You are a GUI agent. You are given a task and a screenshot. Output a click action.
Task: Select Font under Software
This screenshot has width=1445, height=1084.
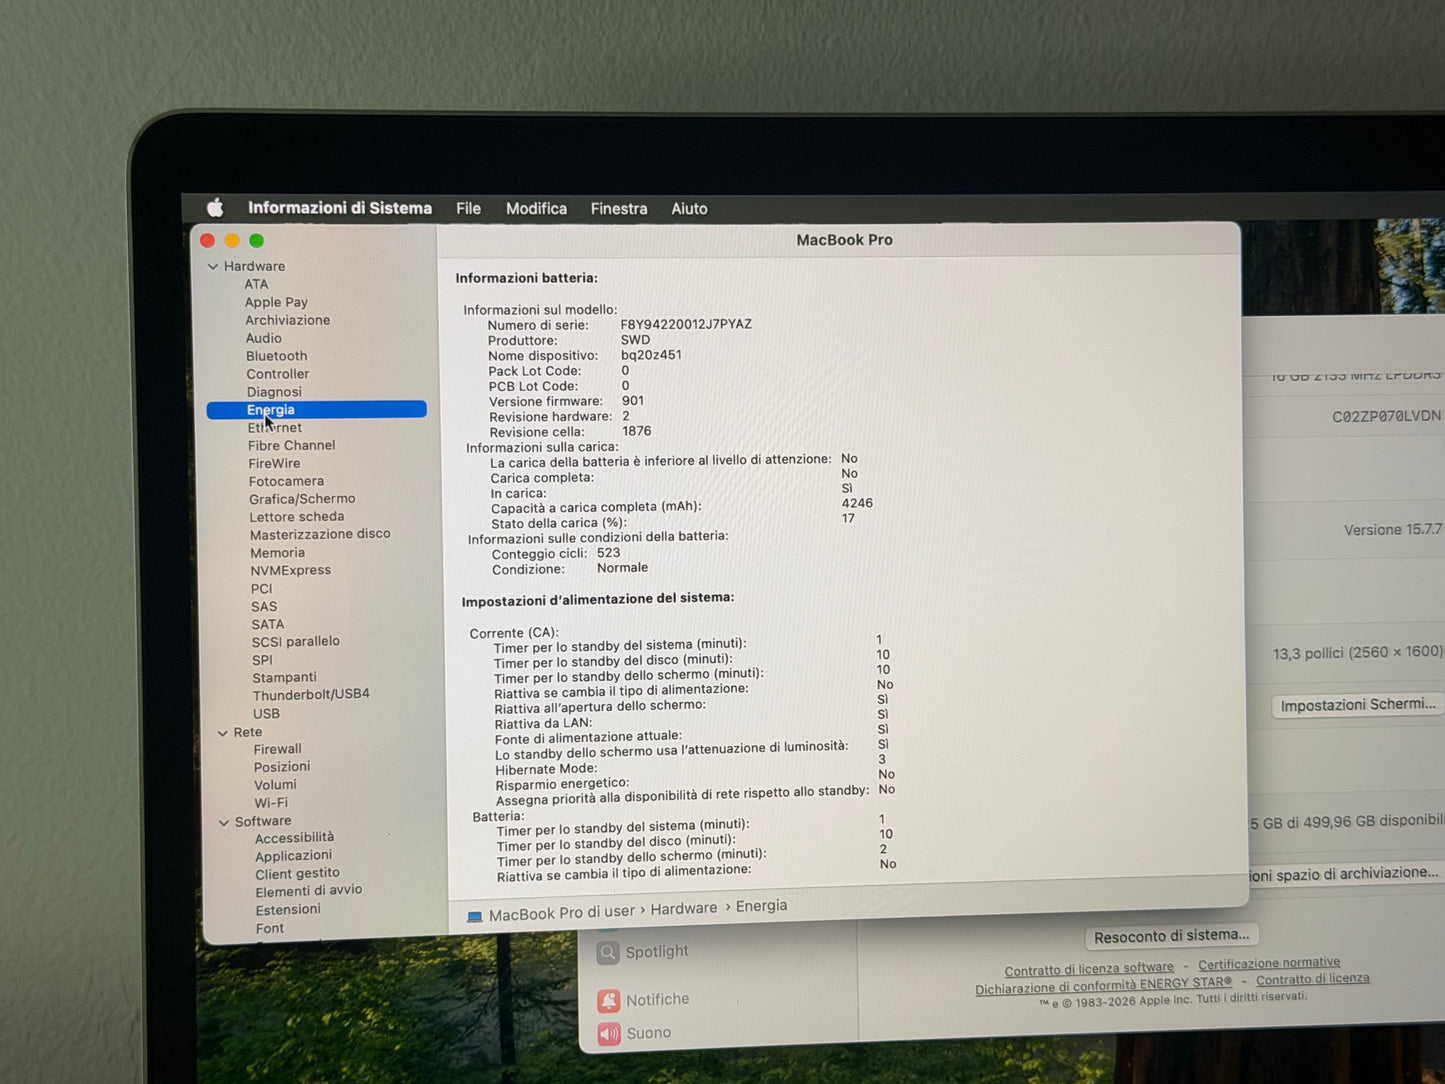[270, 928]
